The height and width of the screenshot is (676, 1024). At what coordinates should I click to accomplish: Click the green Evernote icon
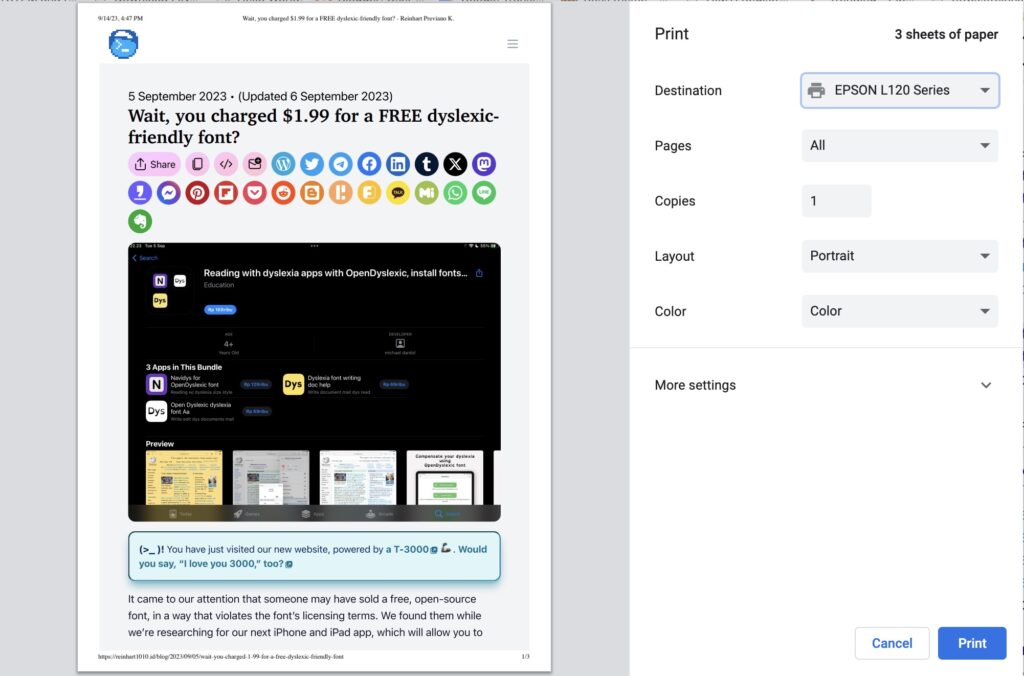click(140, 221)
